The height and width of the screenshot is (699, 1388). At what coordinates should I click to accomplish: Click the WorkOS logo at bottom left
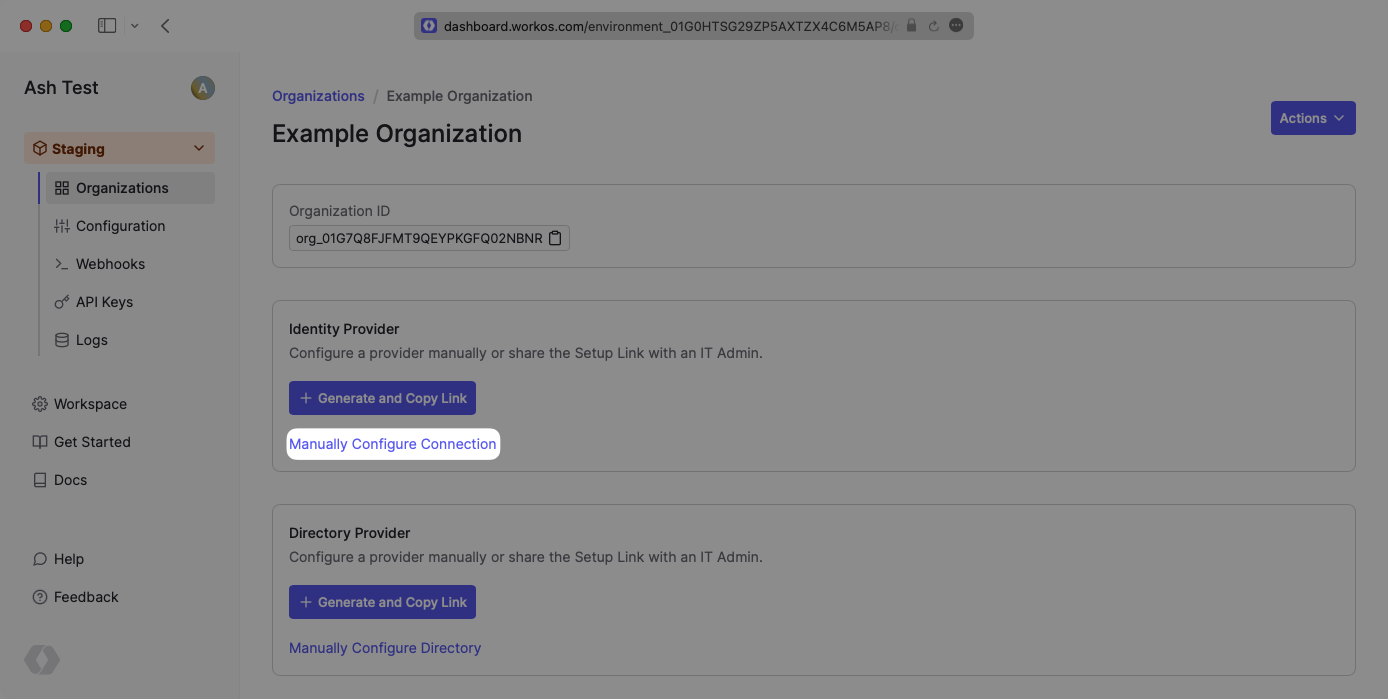(42, 660)
